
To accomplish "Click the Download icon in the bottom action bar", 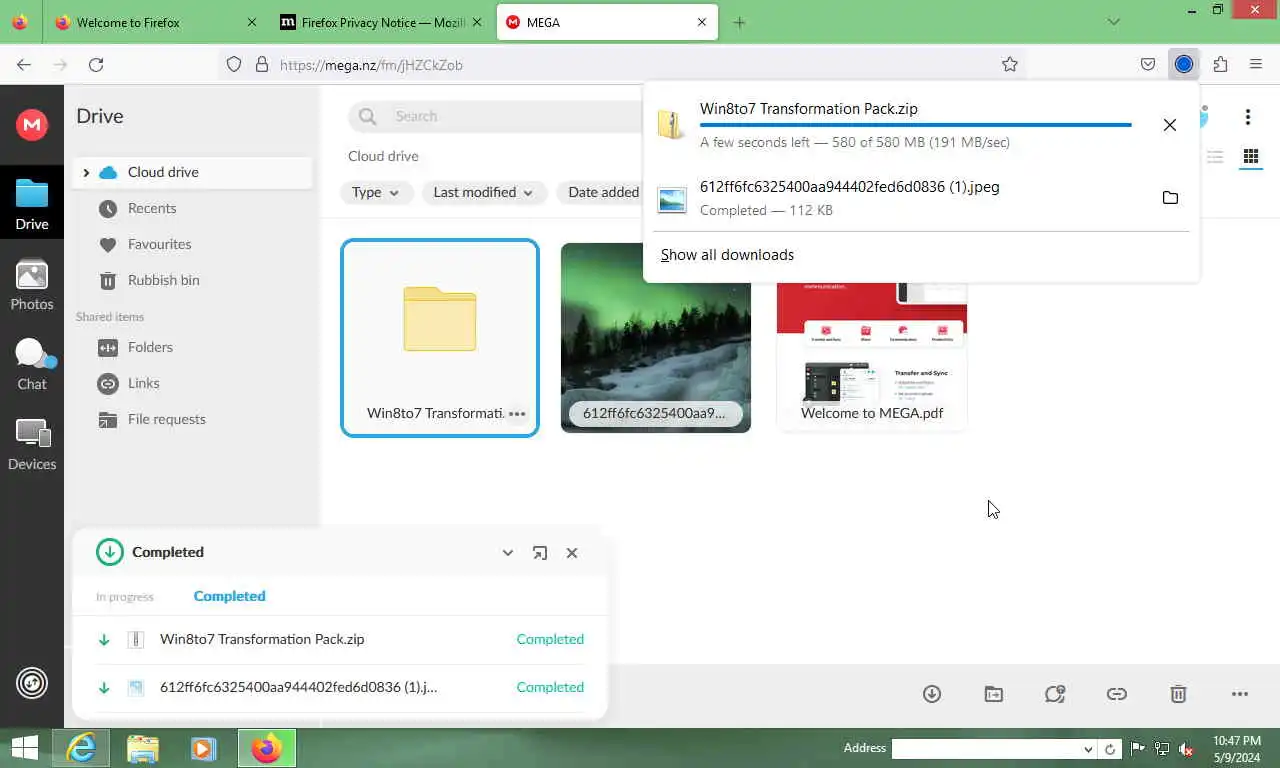I will tap(932, 694).
